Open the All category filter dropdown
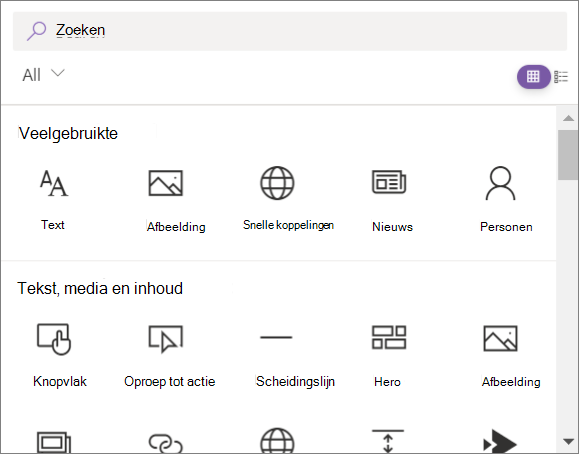The image size is (579, 454). tap(43, 75)
